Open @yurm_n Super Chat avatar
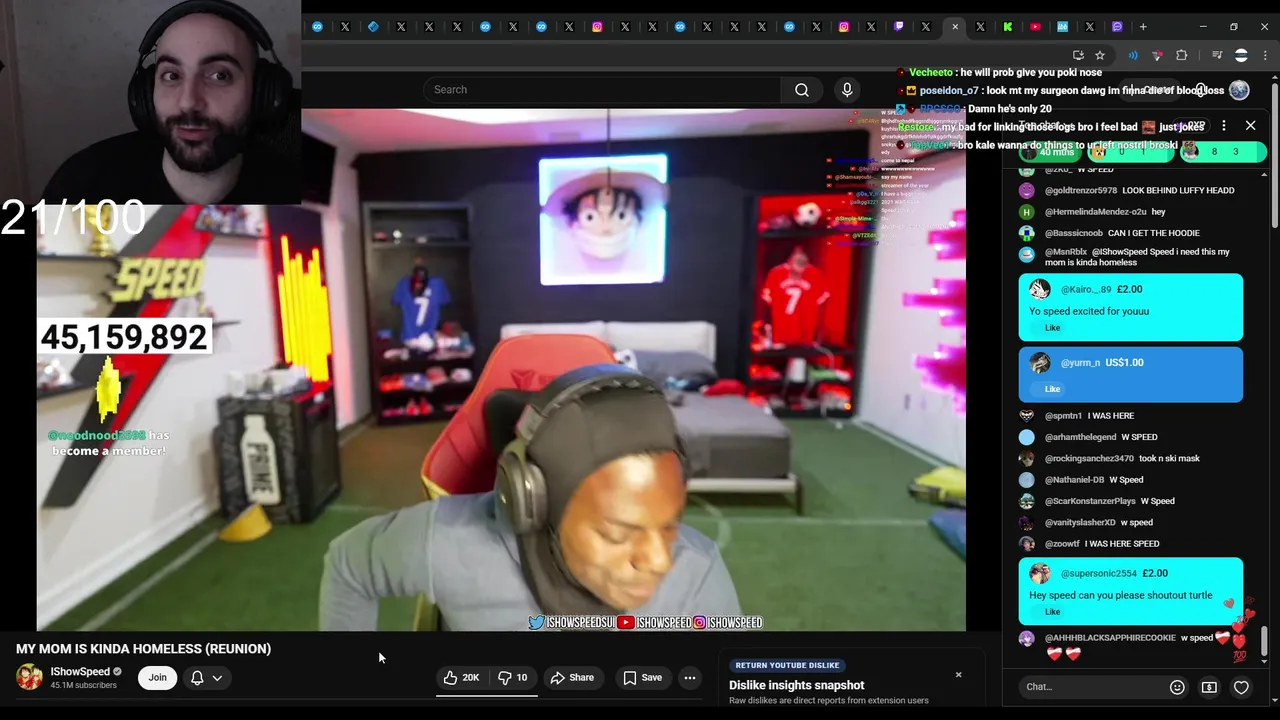The image size is (1280, 720). (x=1040, y=363)
